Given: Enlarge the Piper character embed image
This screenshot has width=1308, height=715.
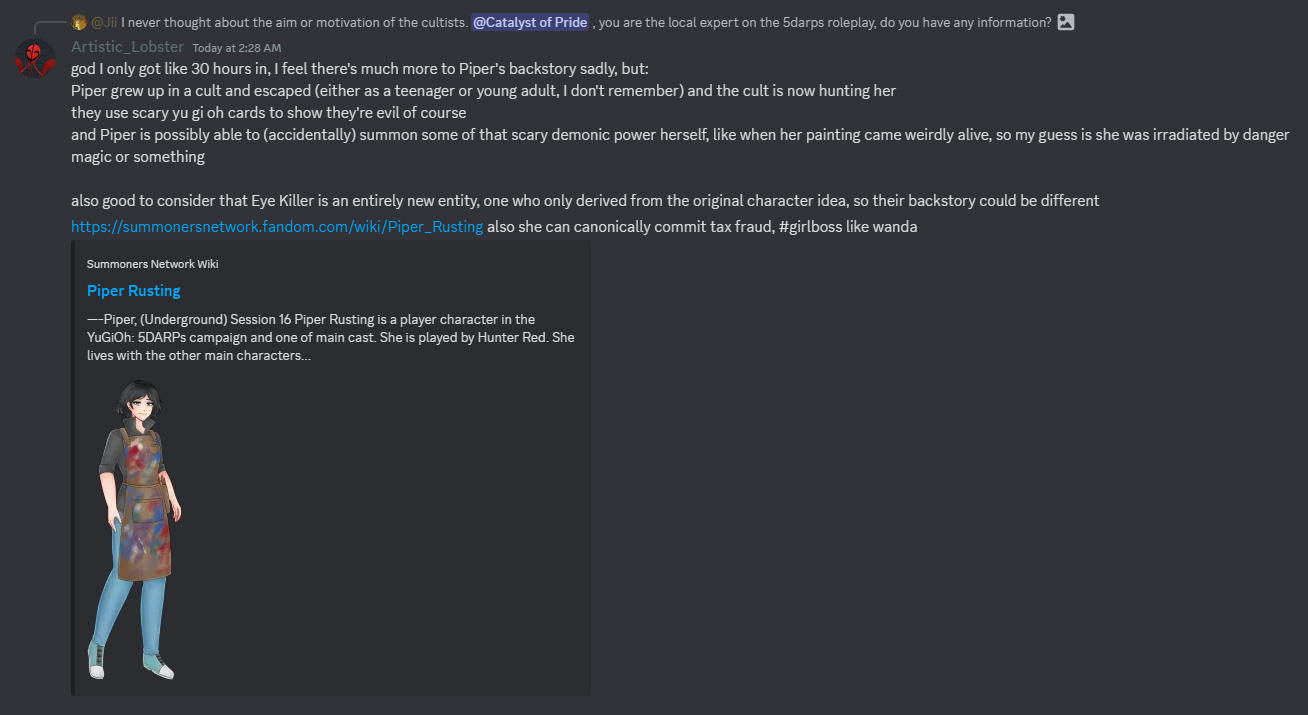Looking at the screenshot, I should [135, 529].
